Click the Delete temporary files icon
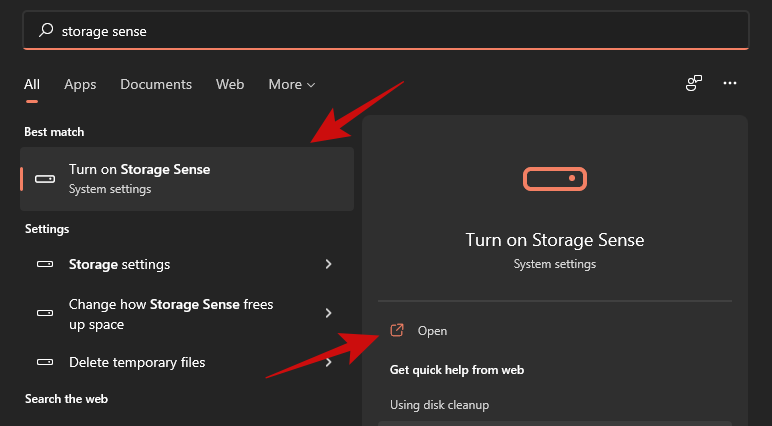The image size is (772, 426). [45, 362]
